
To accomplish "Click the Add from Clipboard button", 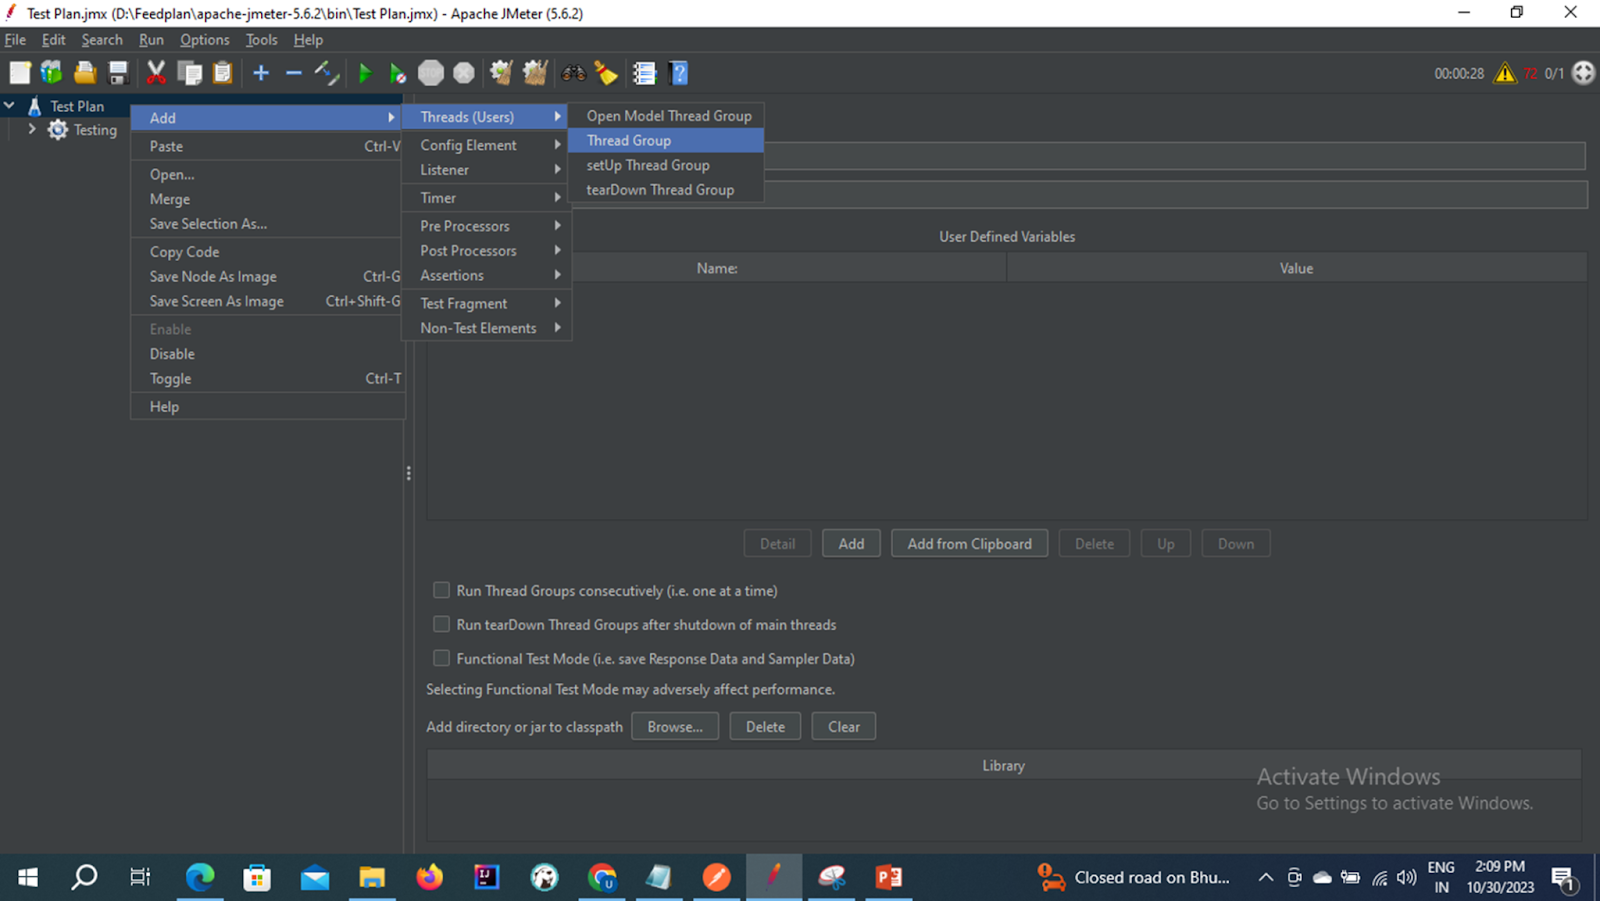I will pyautogui.click(x=969, y=544).
